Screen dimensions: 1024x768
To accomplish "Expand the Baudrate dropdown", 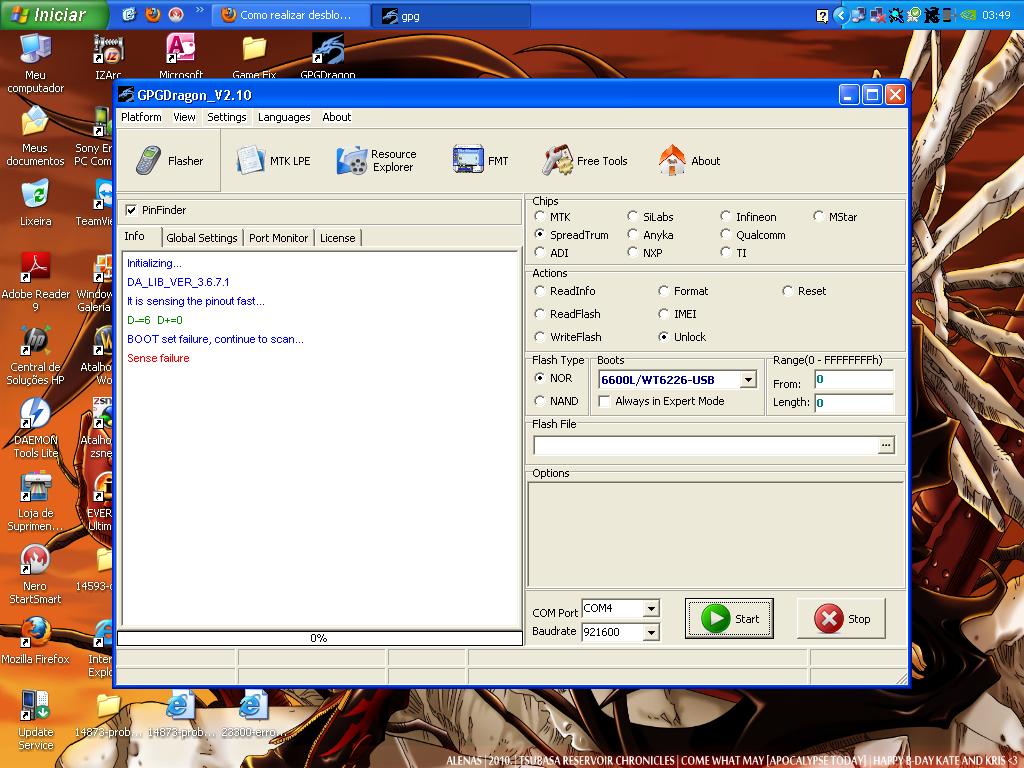I will 651,632.
